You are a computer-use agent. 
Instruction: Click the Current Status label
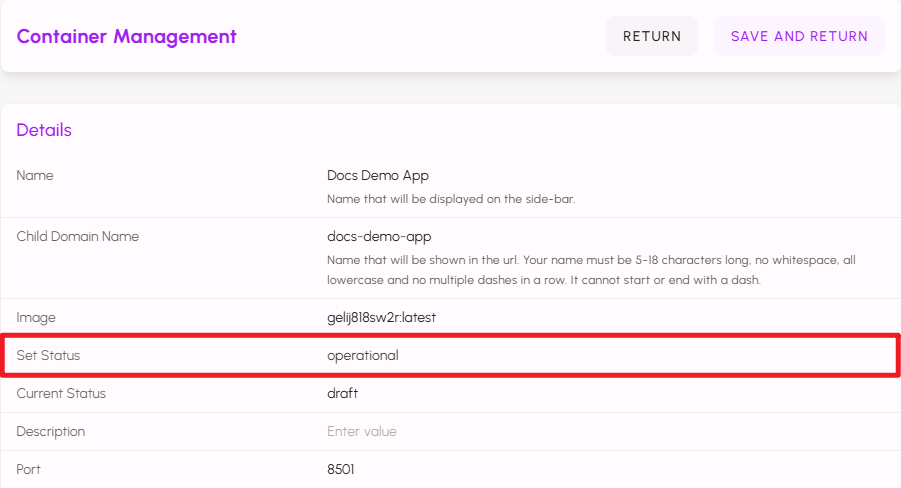(61, 393)
